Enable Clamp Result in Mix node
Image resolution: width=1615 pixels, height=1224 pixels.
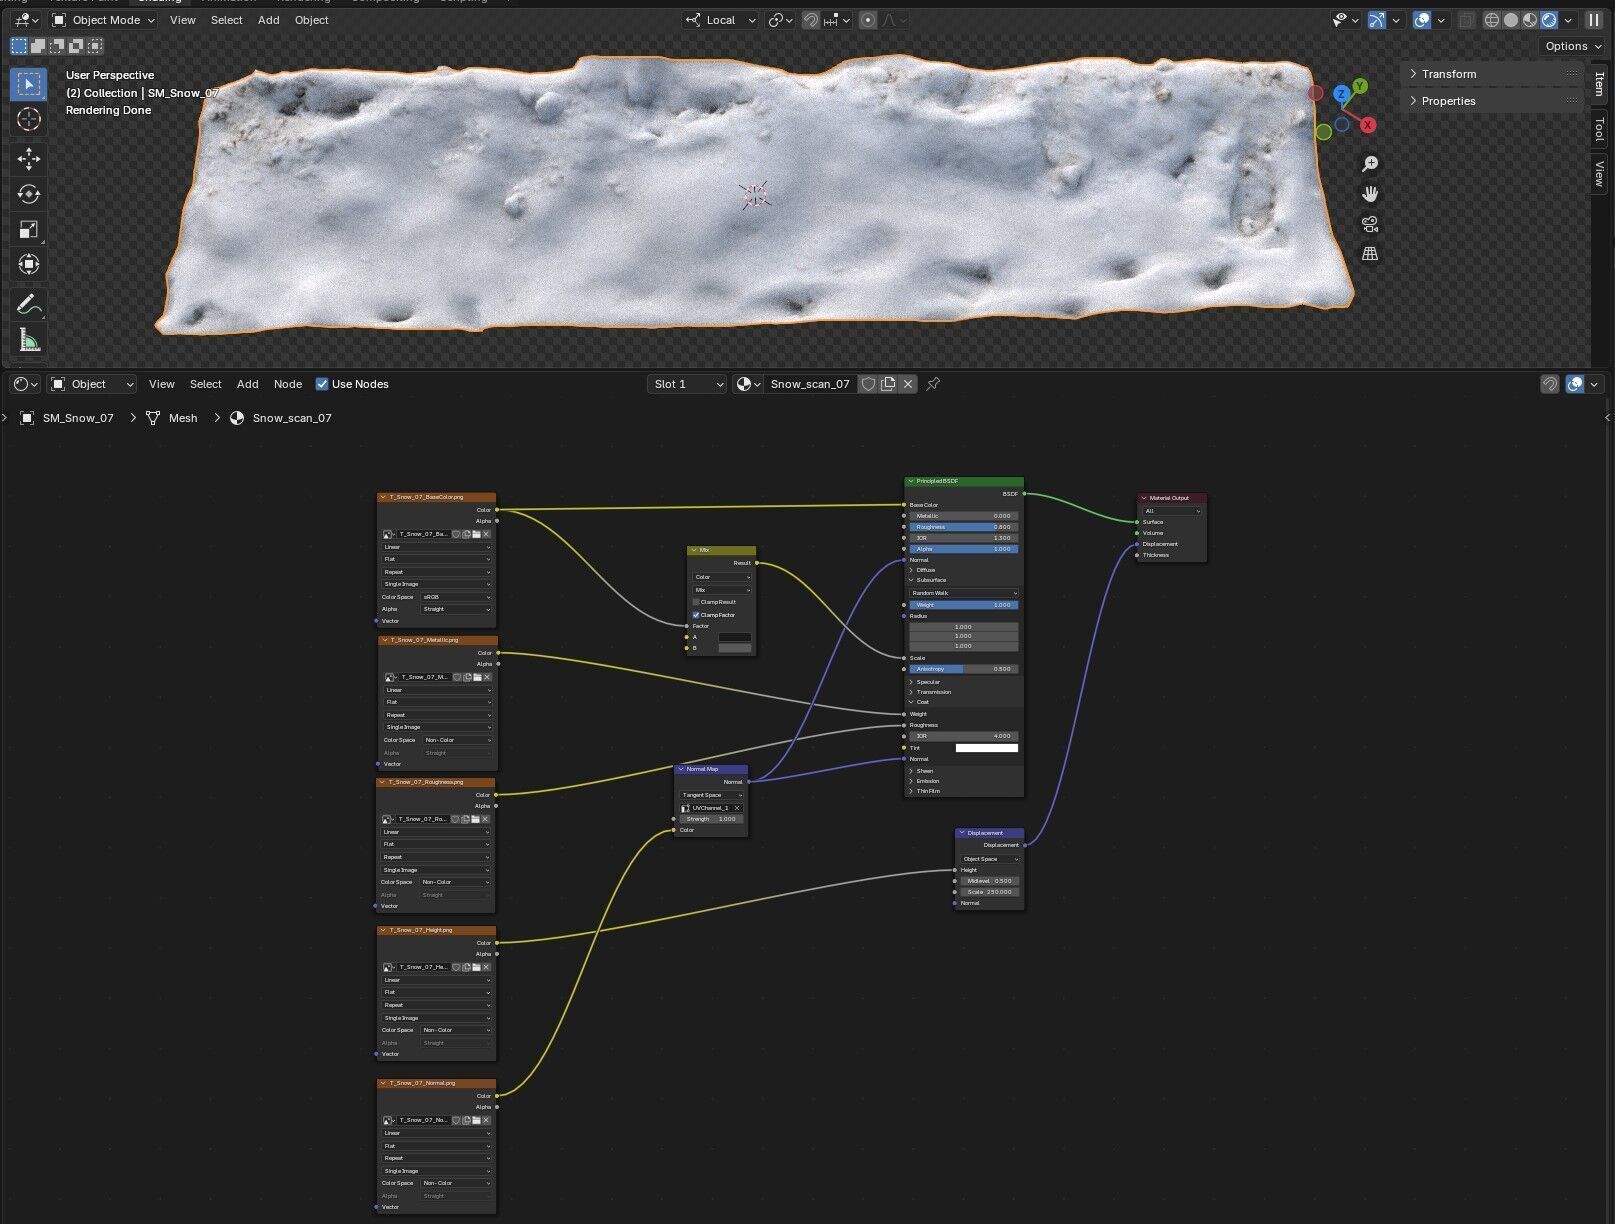click(x=696, y=602)
